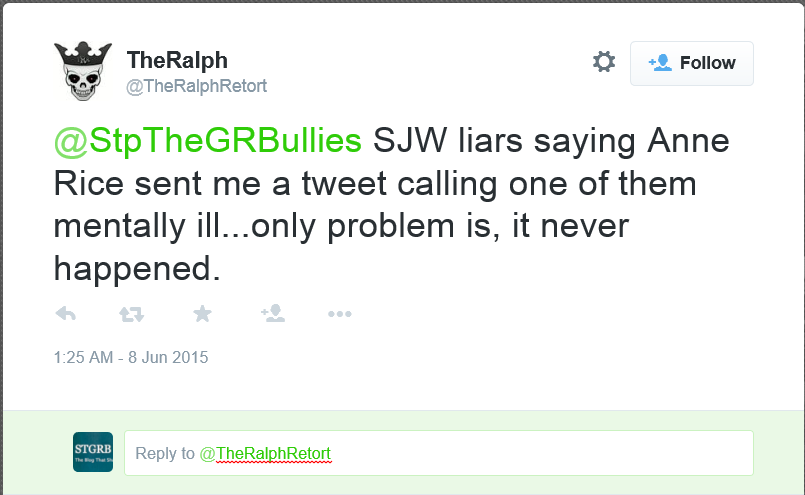
Task: Click the word "happened." ending the tweet
Action: pyautogui.click(x=134, y=267)
